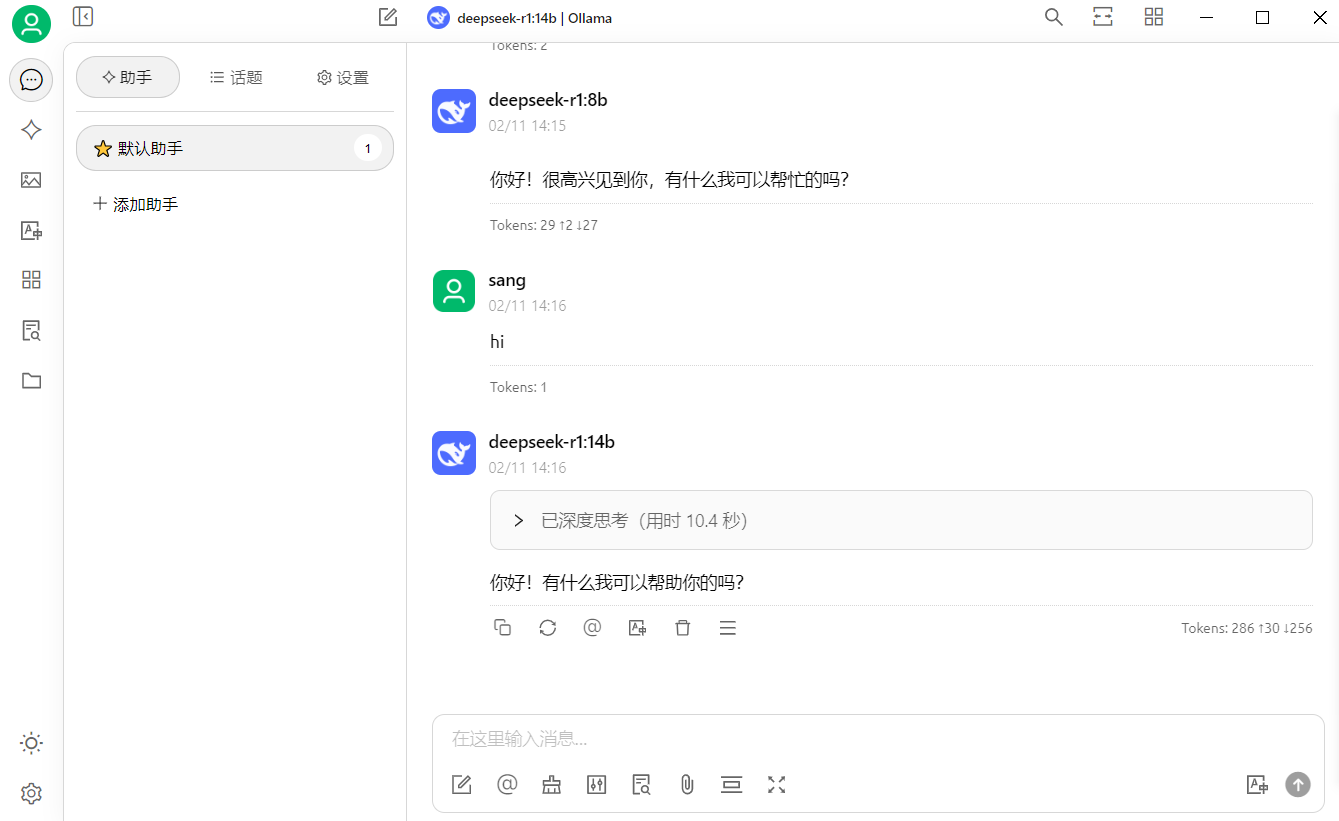Open chat parameter sliders icon in input bar
The image size is (1339, 821).
click(x=597, y=785)
